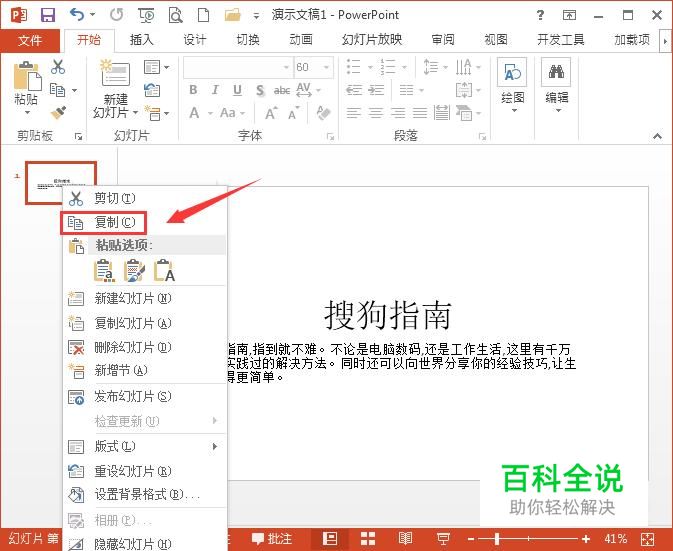Screen dimensions: 673x551
Task: Toggle Justify paragraph button
Action: (x=420, y=113)
